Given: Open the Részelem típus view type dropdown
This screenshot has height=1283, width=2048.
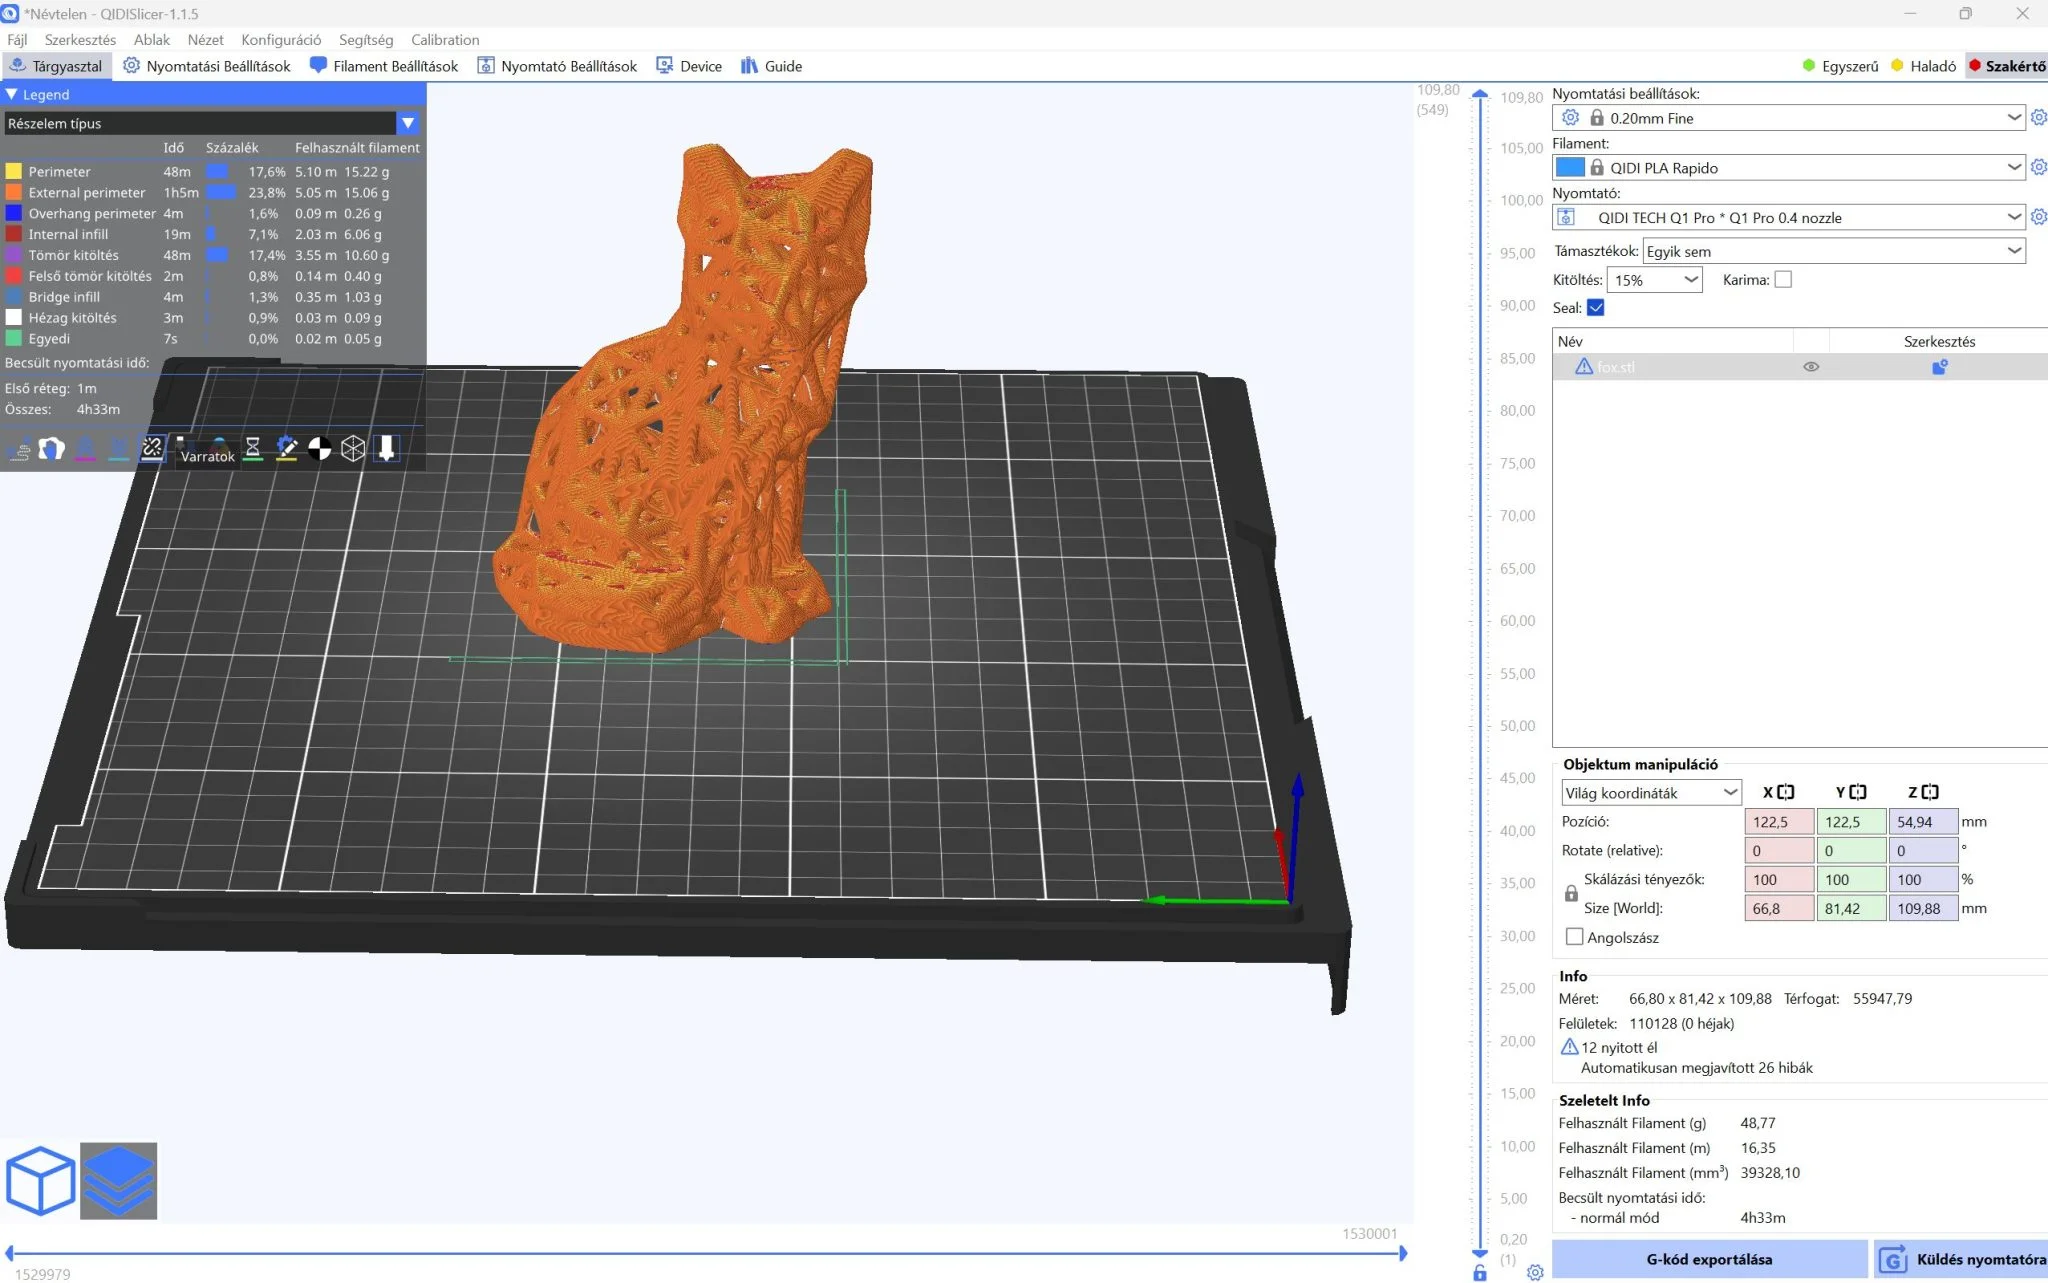Looking at the screenshot, I should coord(212,123).
